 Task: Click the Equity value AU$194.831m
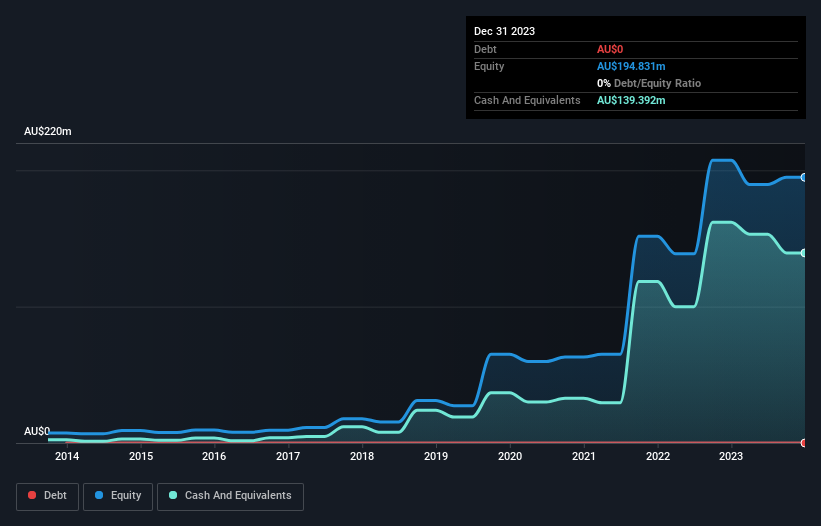pos(631,66)
